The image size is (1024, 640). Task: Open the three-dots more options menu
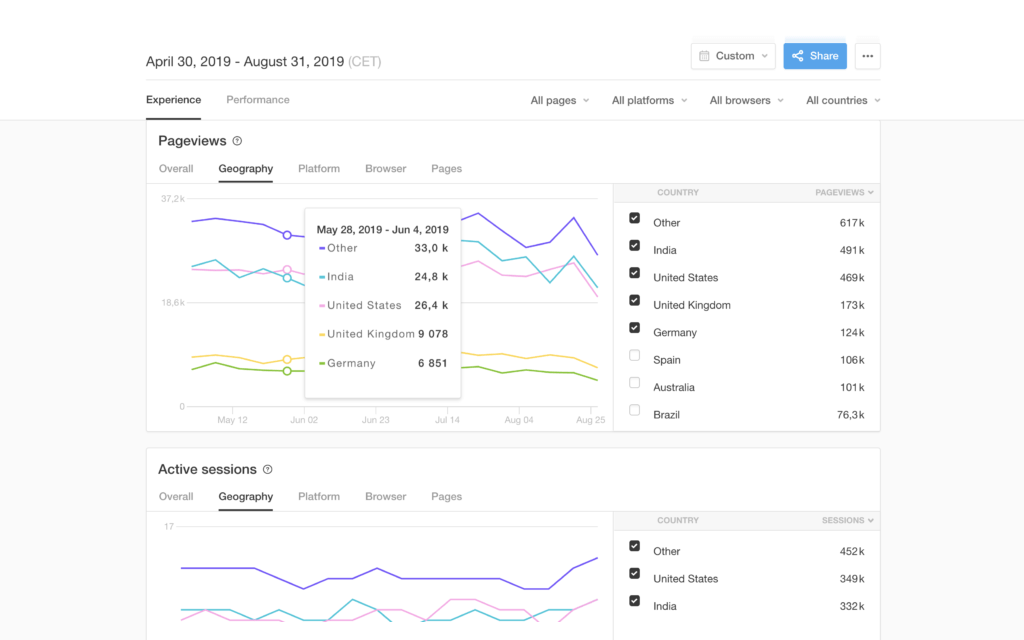867,56
